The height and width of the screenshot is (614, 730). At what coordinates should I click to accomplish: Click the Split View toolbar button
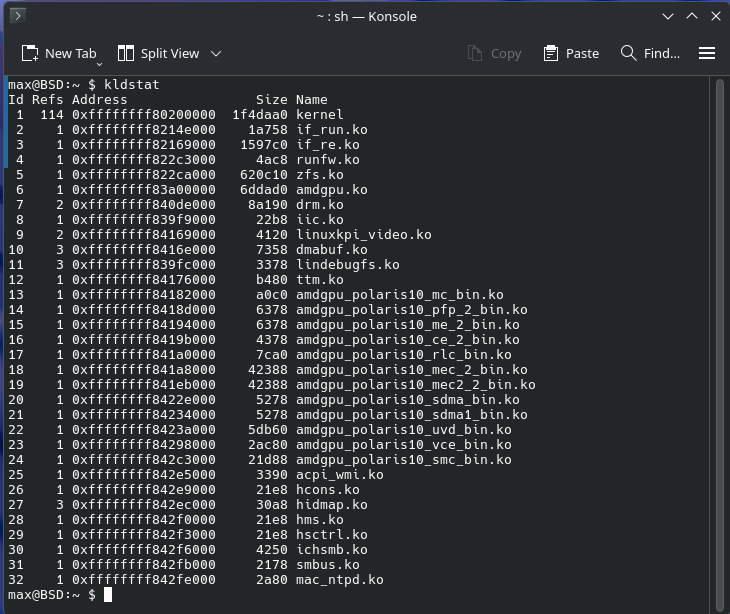click(x=158, y=53)
